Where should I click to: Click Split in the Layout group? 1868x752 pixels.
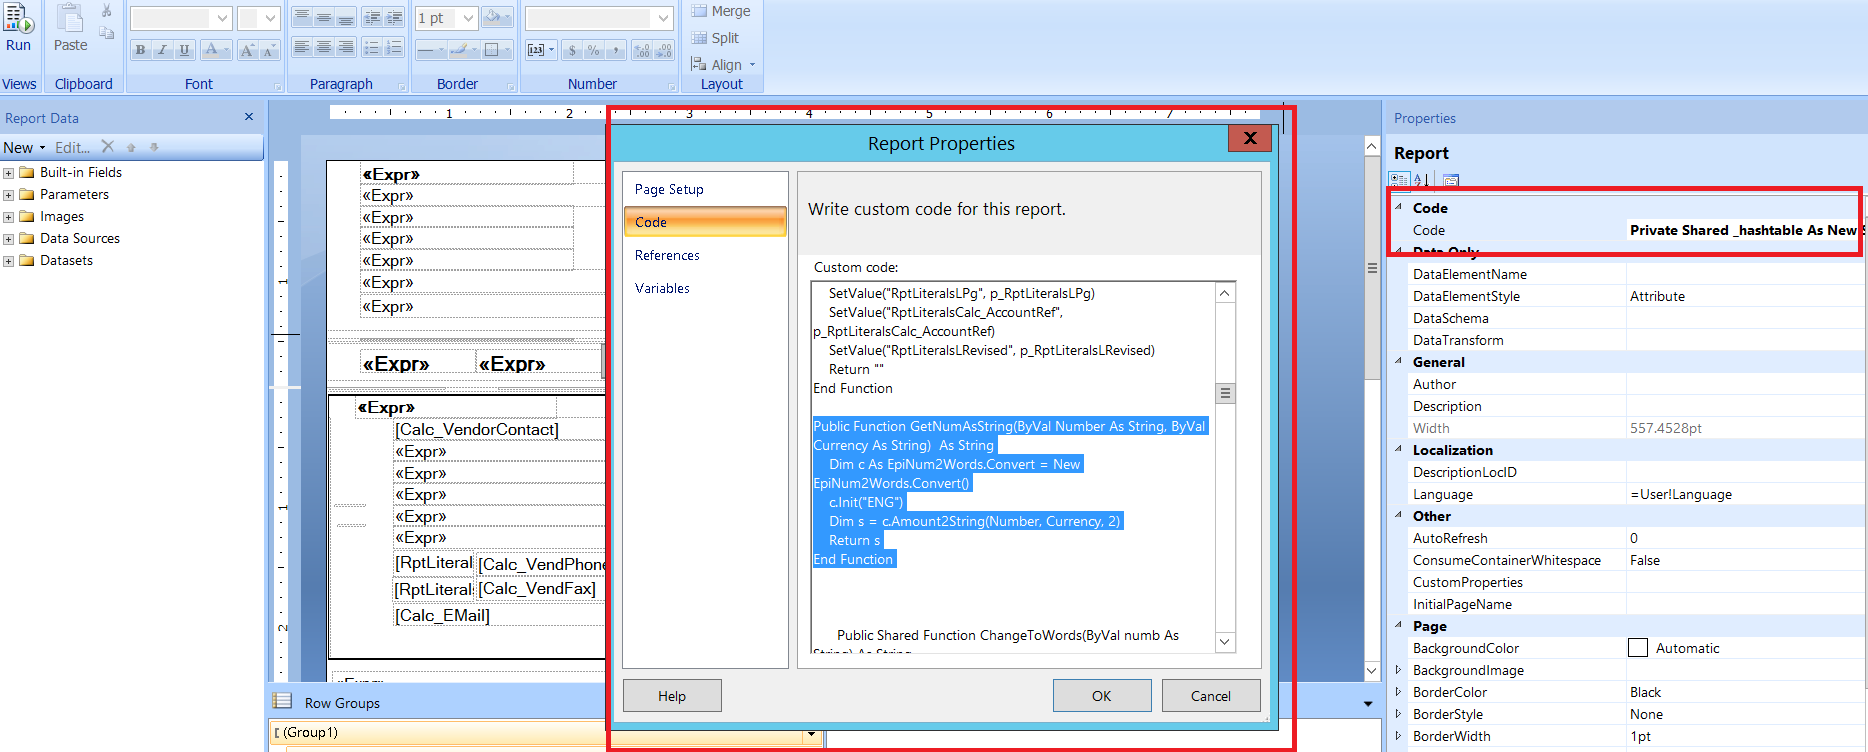tap(715, 38)
